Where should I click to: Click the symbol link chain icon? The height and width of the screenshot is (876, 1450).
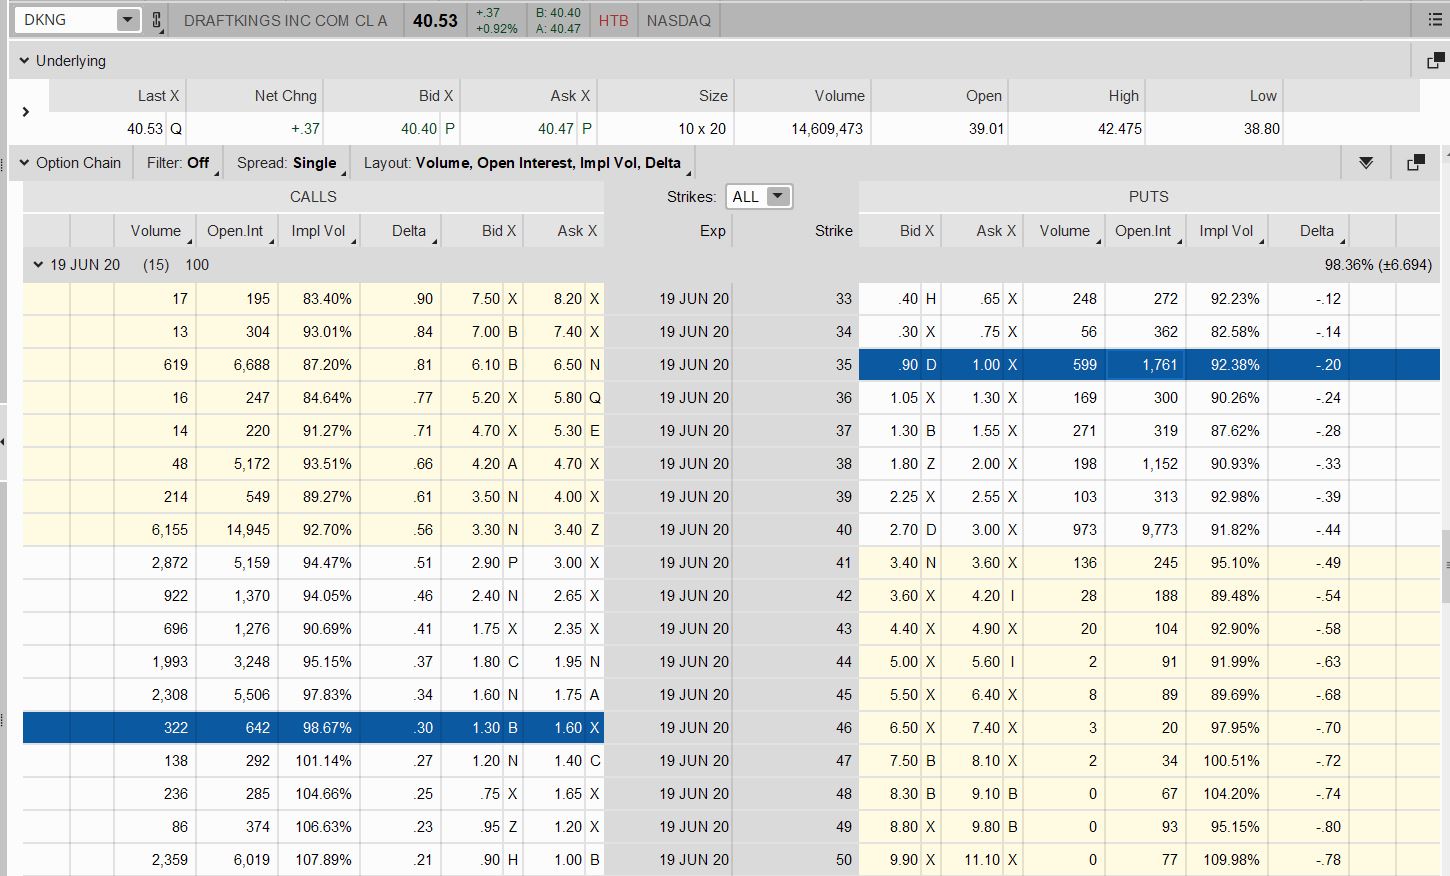[x=157, y=20]
